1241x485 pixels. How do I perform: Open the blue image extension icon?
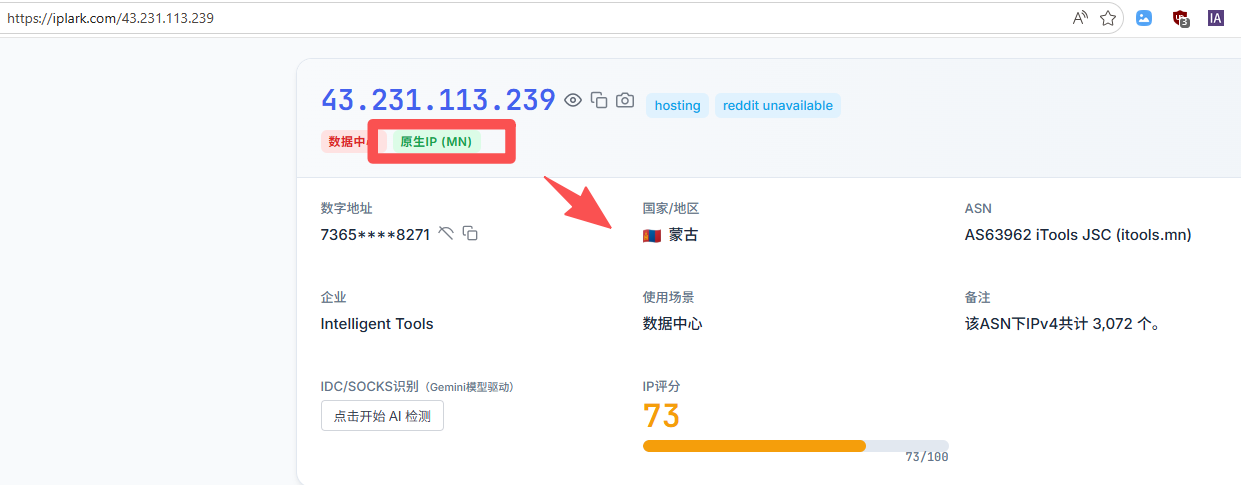(1144, 18)
